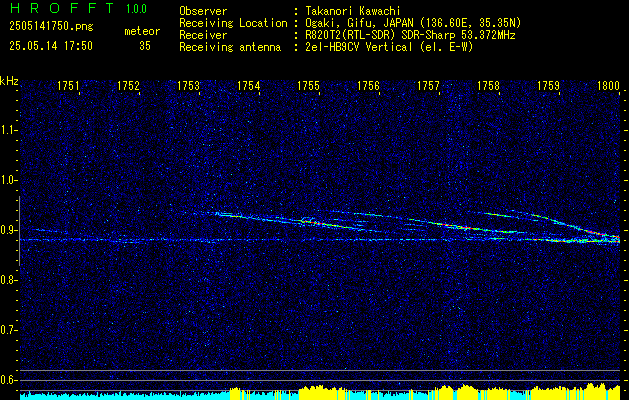
Task: Click the Receiver label
Action: point(203,35)
